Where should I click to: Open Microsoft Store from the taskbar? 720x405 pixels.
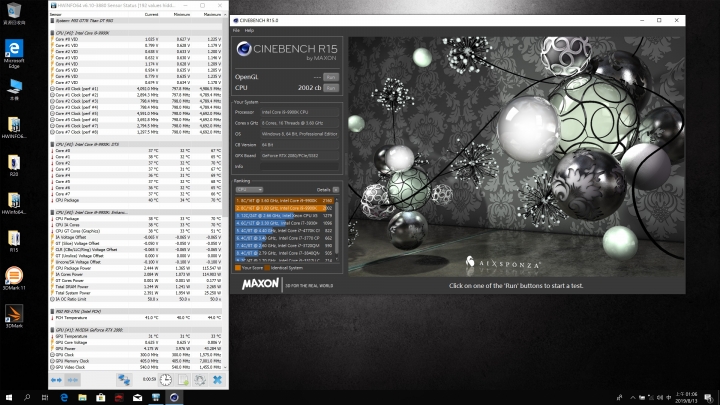(101, 398)
